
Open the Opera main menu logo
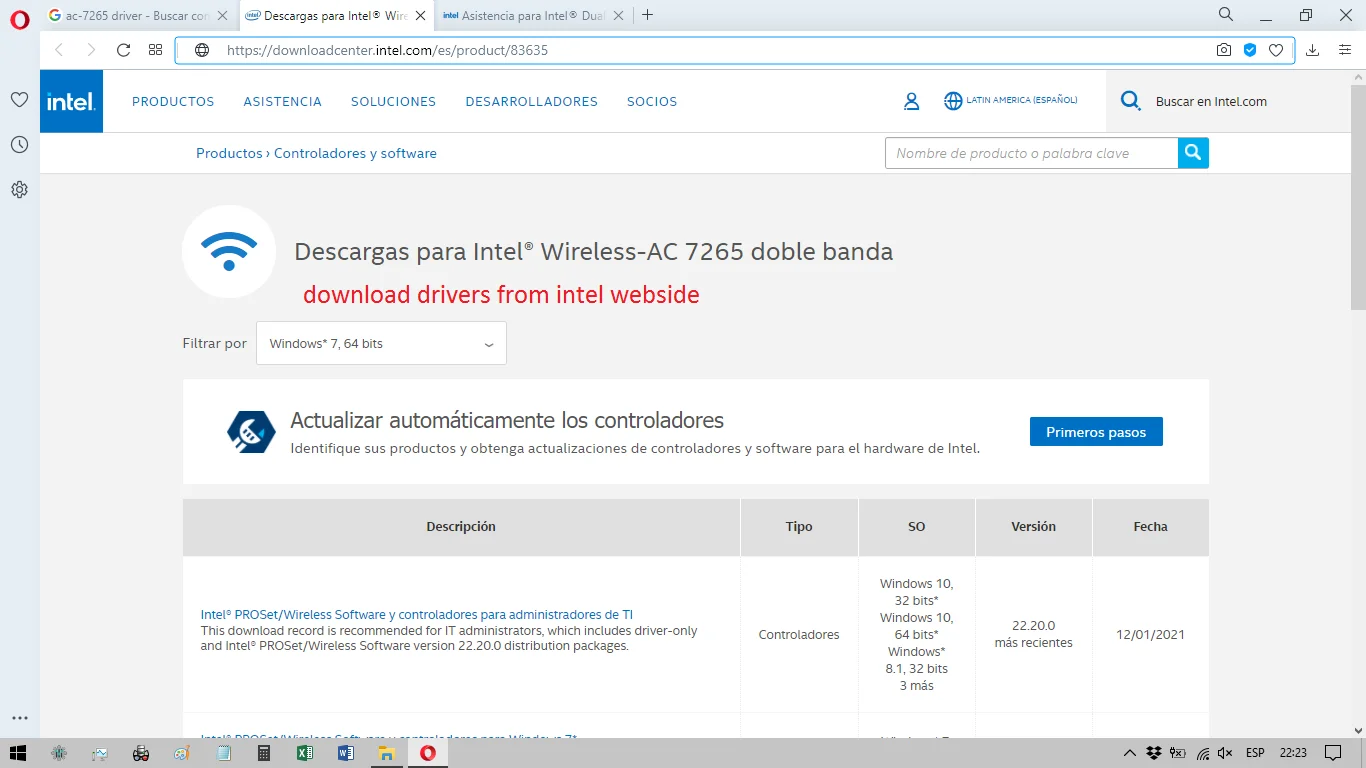19,19
